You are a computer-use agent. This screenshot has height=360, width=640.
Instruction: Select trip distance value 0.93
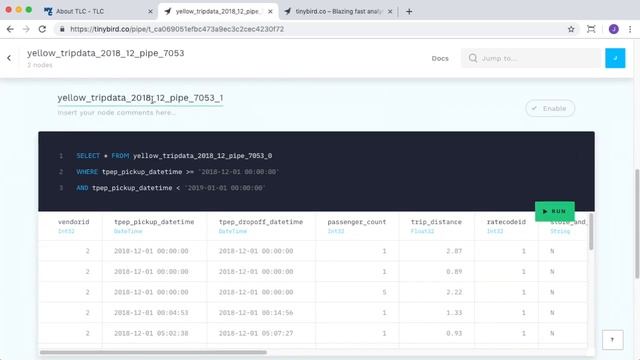tap(454, 333)
